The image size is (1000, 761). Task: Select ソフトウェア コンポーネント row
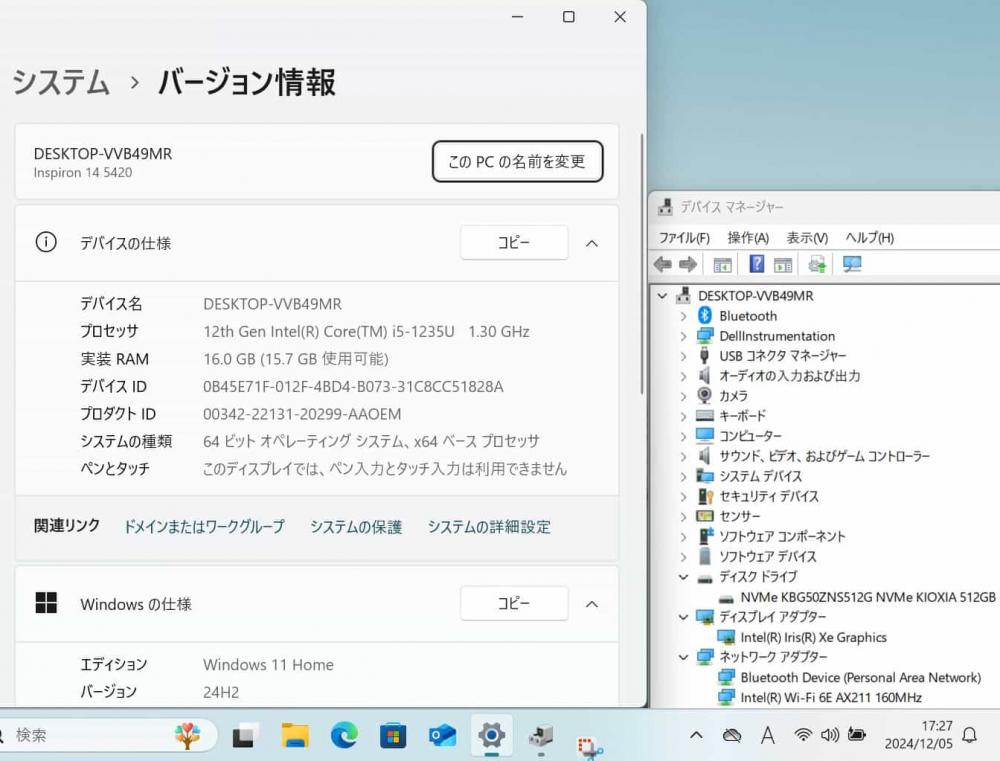tap(782, 536)
